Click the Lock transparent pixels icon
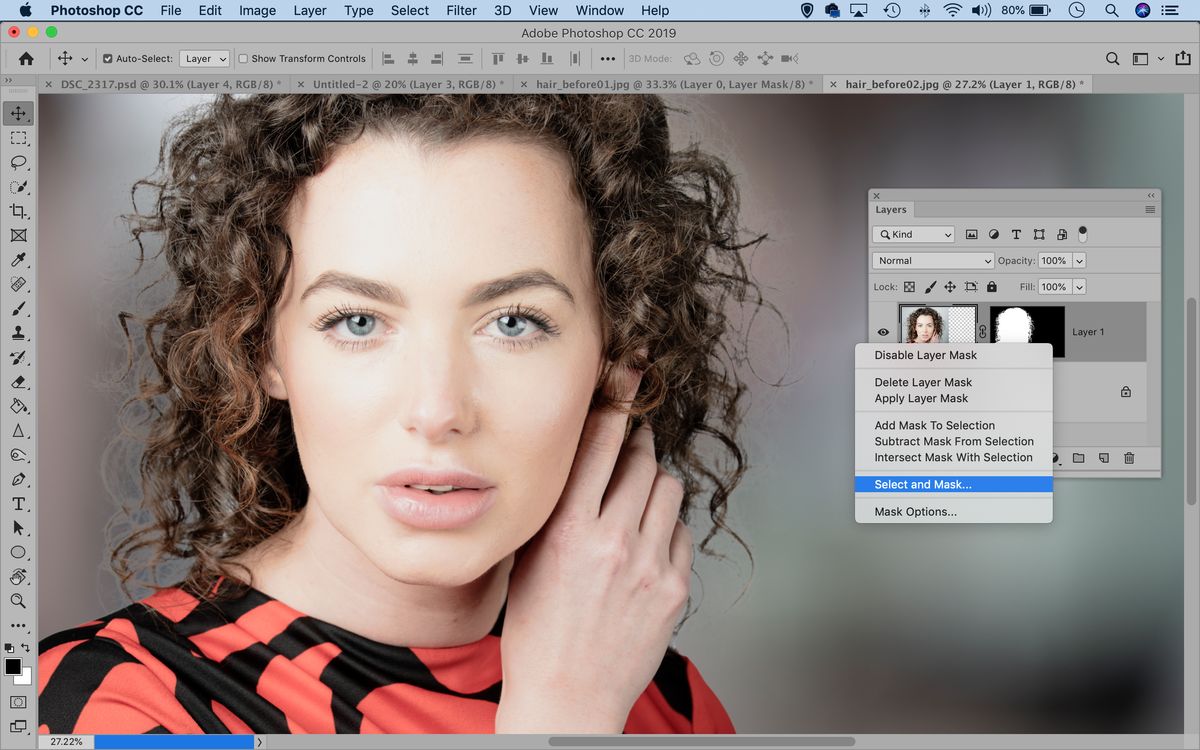Viewport: 1200px width, 750px height. 909,287
